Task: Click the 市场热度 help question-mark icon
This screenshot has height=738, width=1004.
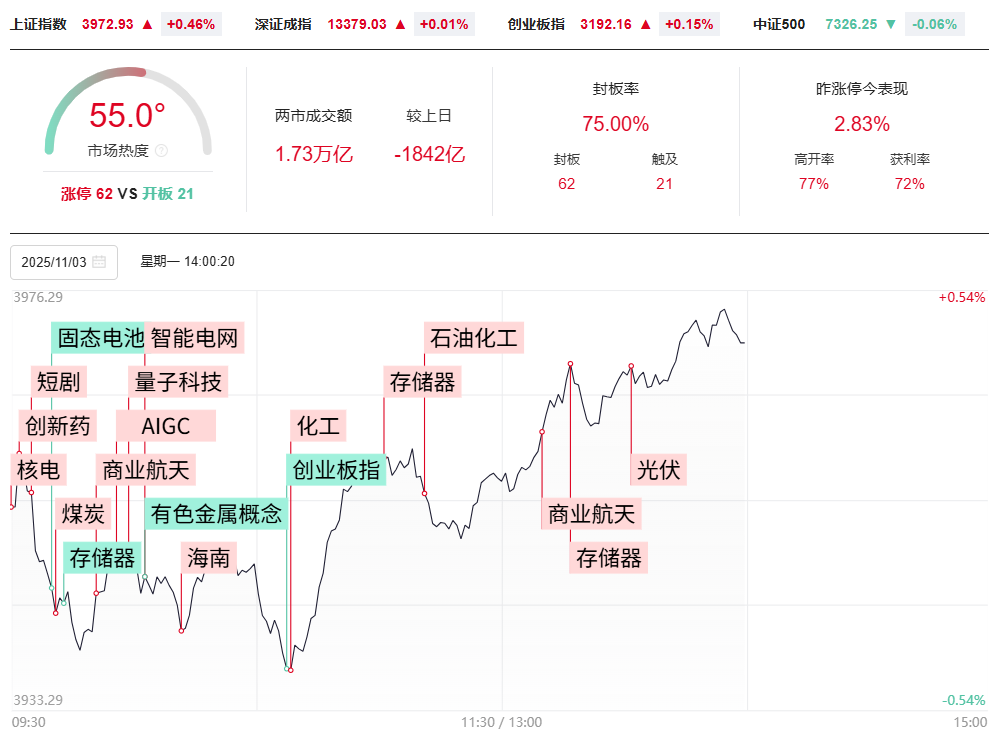Action: pos(162,151)
